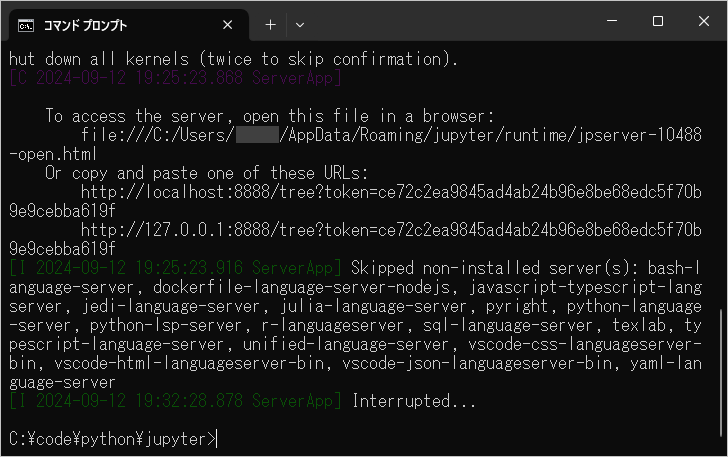Expand the new tab profile dropdown chevron
Viewport: 728px width, 457px height.
pos(299,24)
